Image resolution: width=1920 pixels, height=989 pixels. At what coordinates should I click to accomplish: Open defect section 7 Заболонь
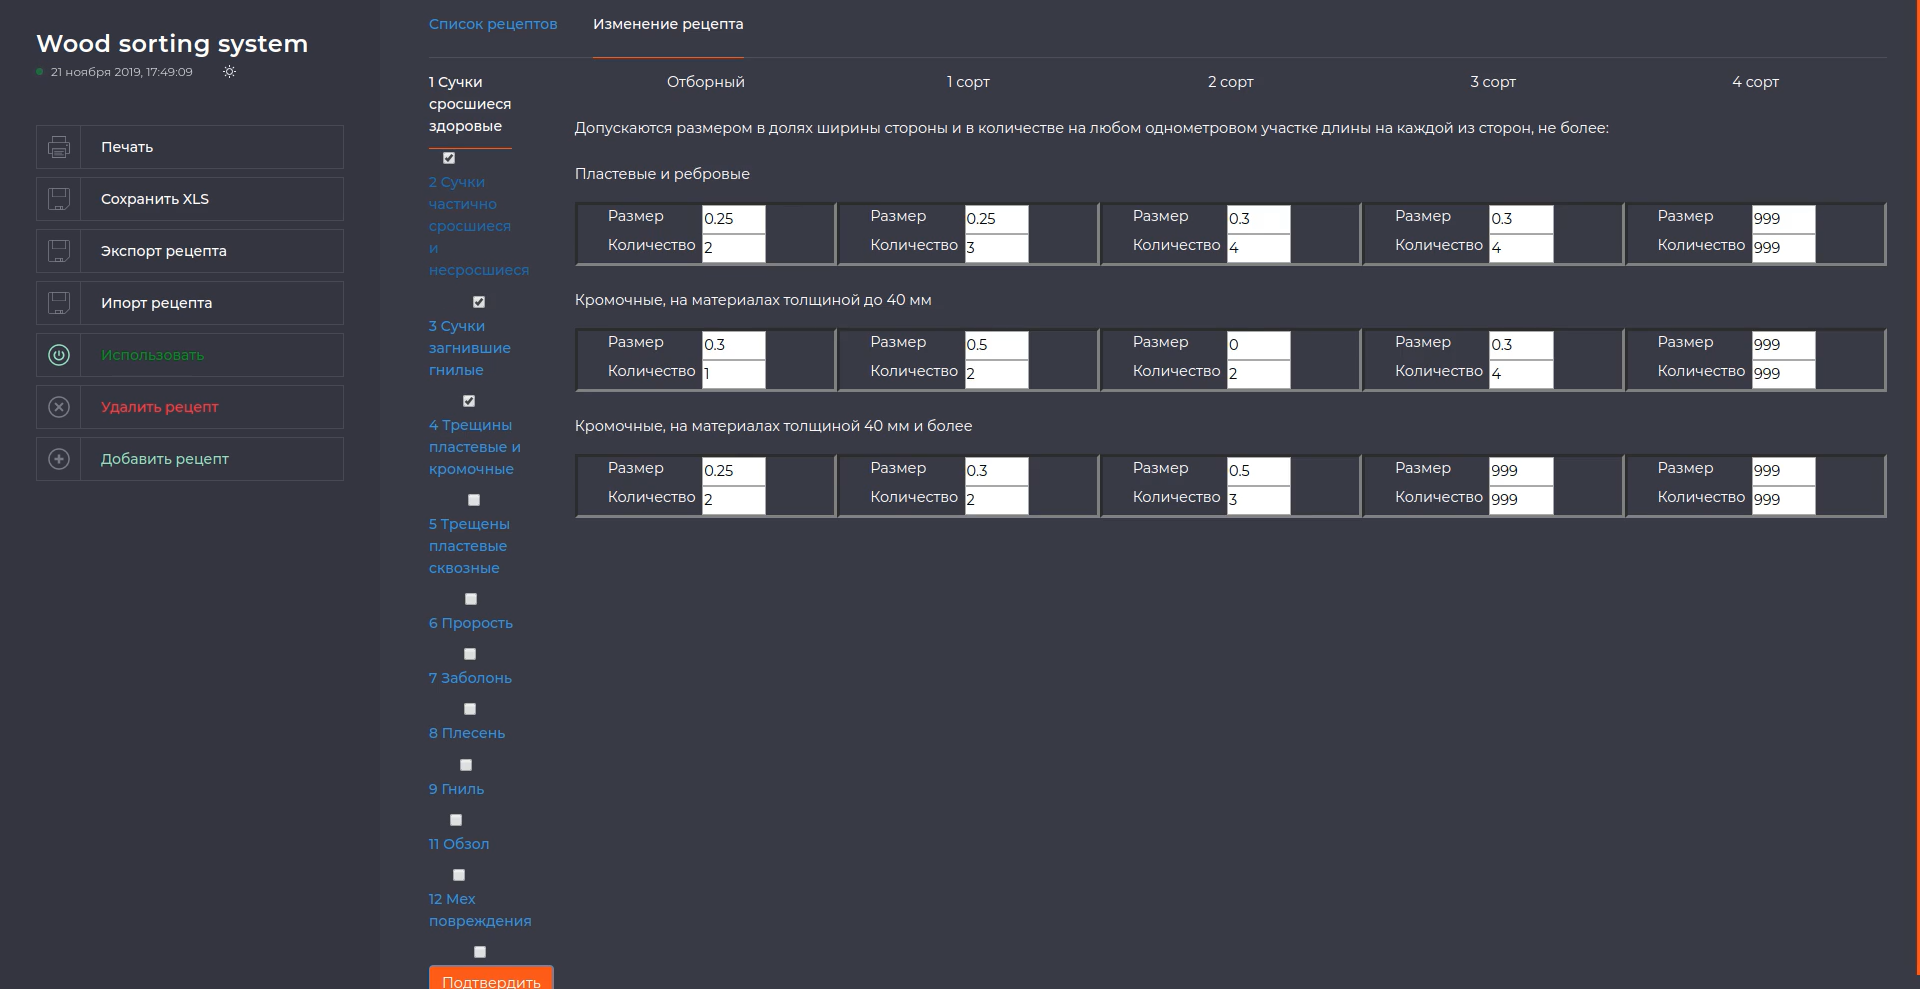click(x=470, y=678)
